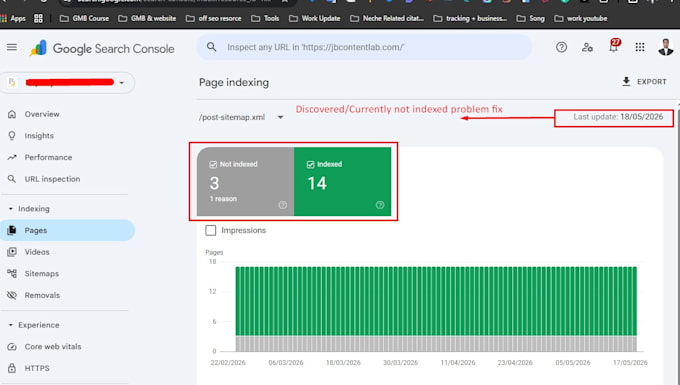This screenshot has height=385, width=680.
Task: Click the Insights lightbulb icon
Action: point(12,136)
